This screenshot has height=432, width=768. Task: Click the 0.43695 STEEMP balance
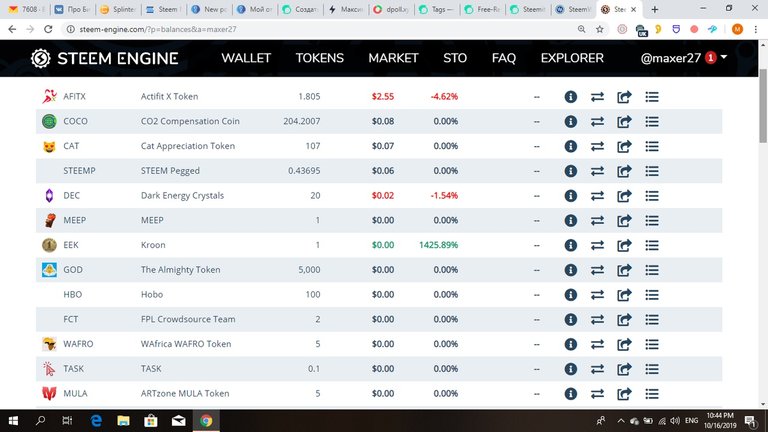pyautogui.click(x=304, y=171)
